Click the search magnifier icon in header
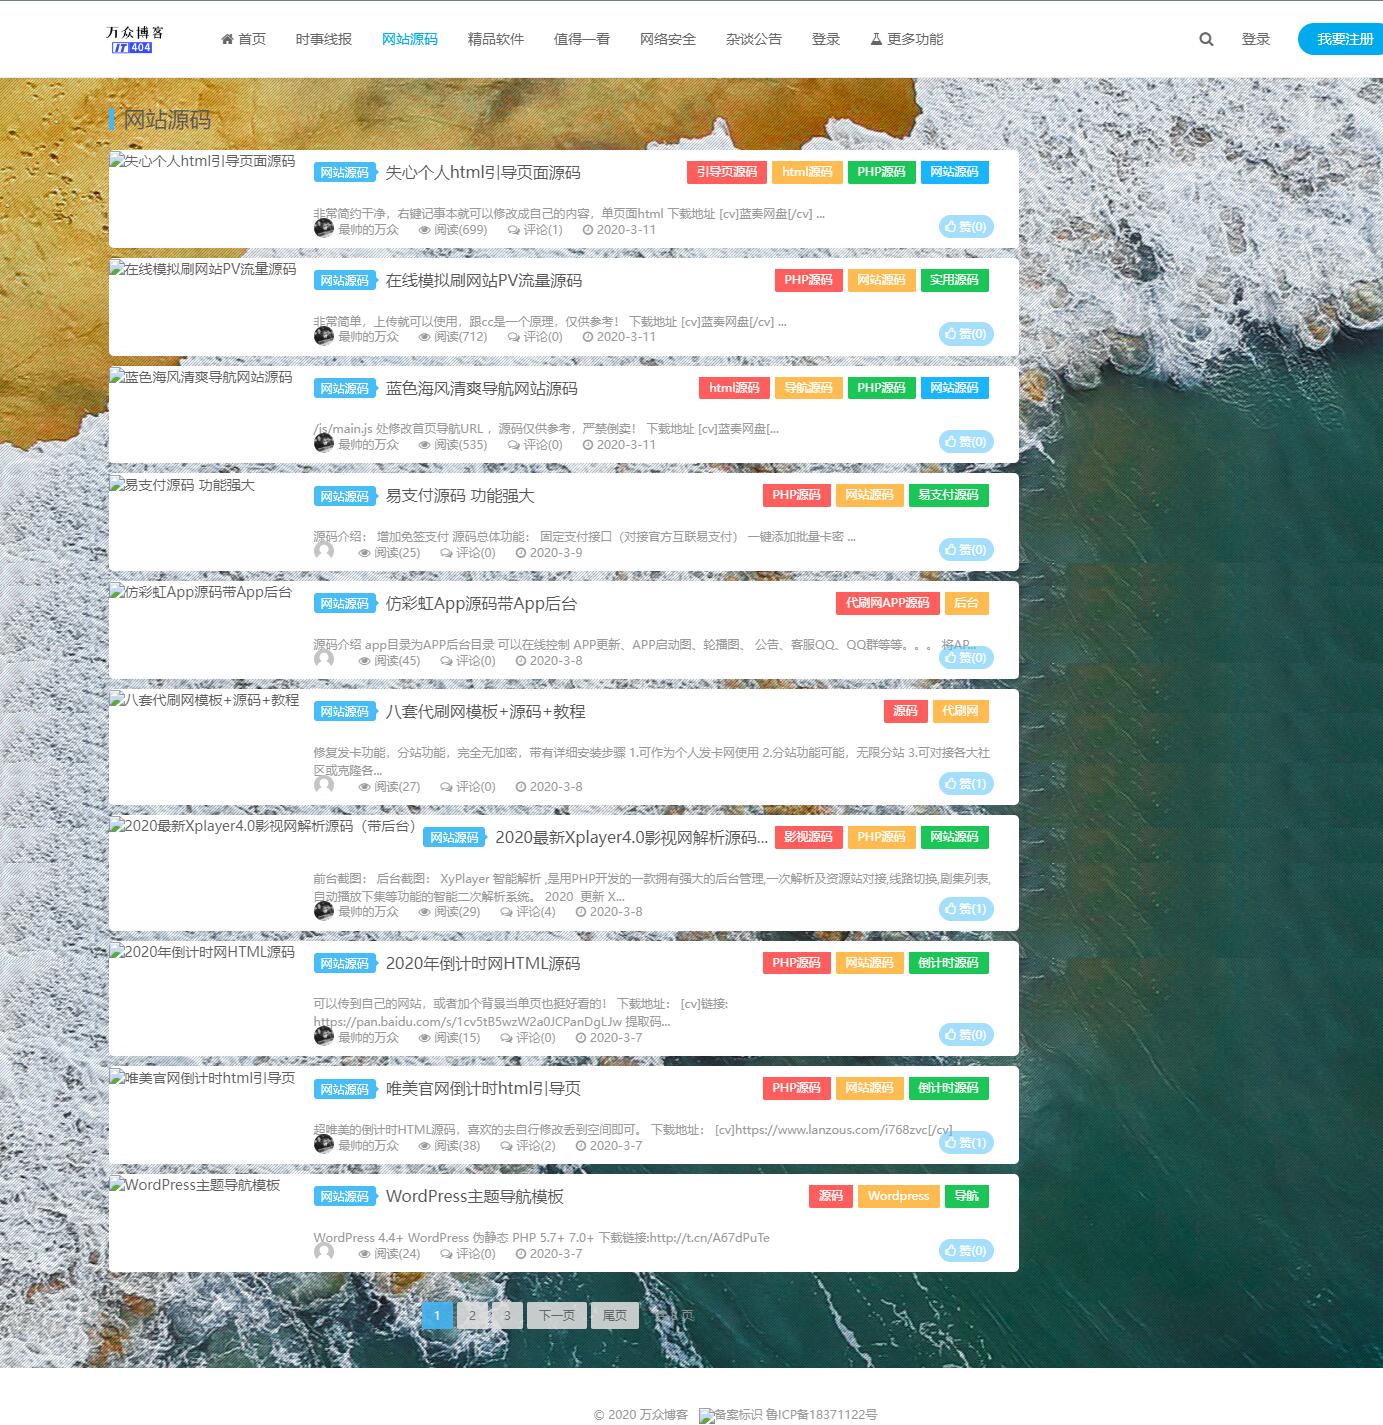This screenshot has height=1425, width=1383. (x=1206, y=39)
